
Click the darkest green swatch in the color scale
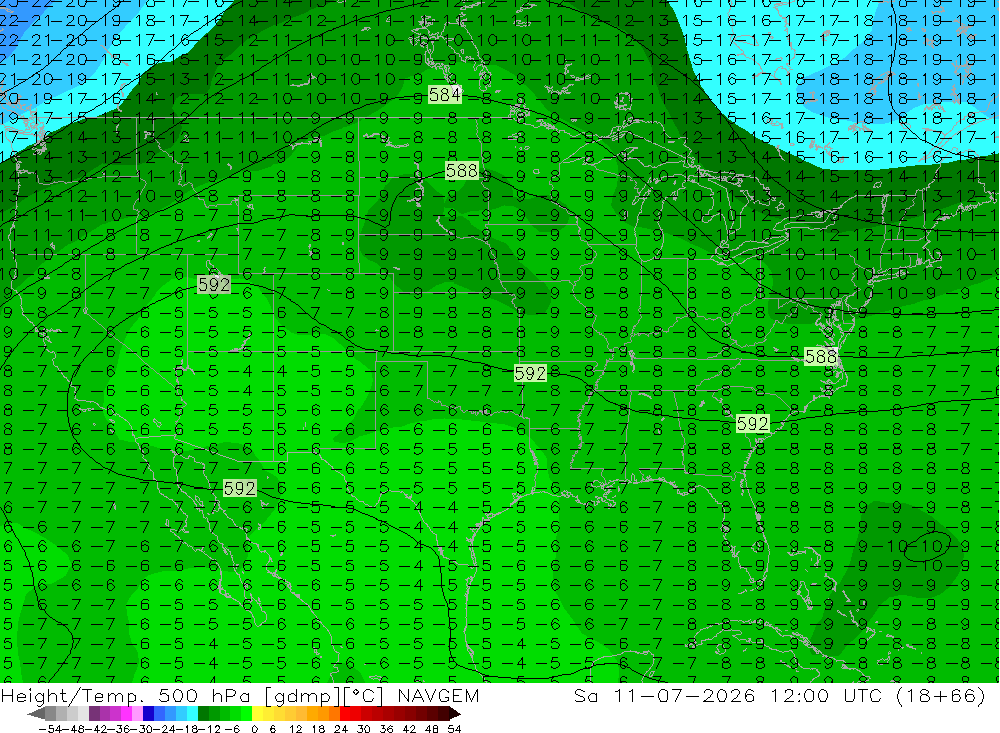pos(203,714)
